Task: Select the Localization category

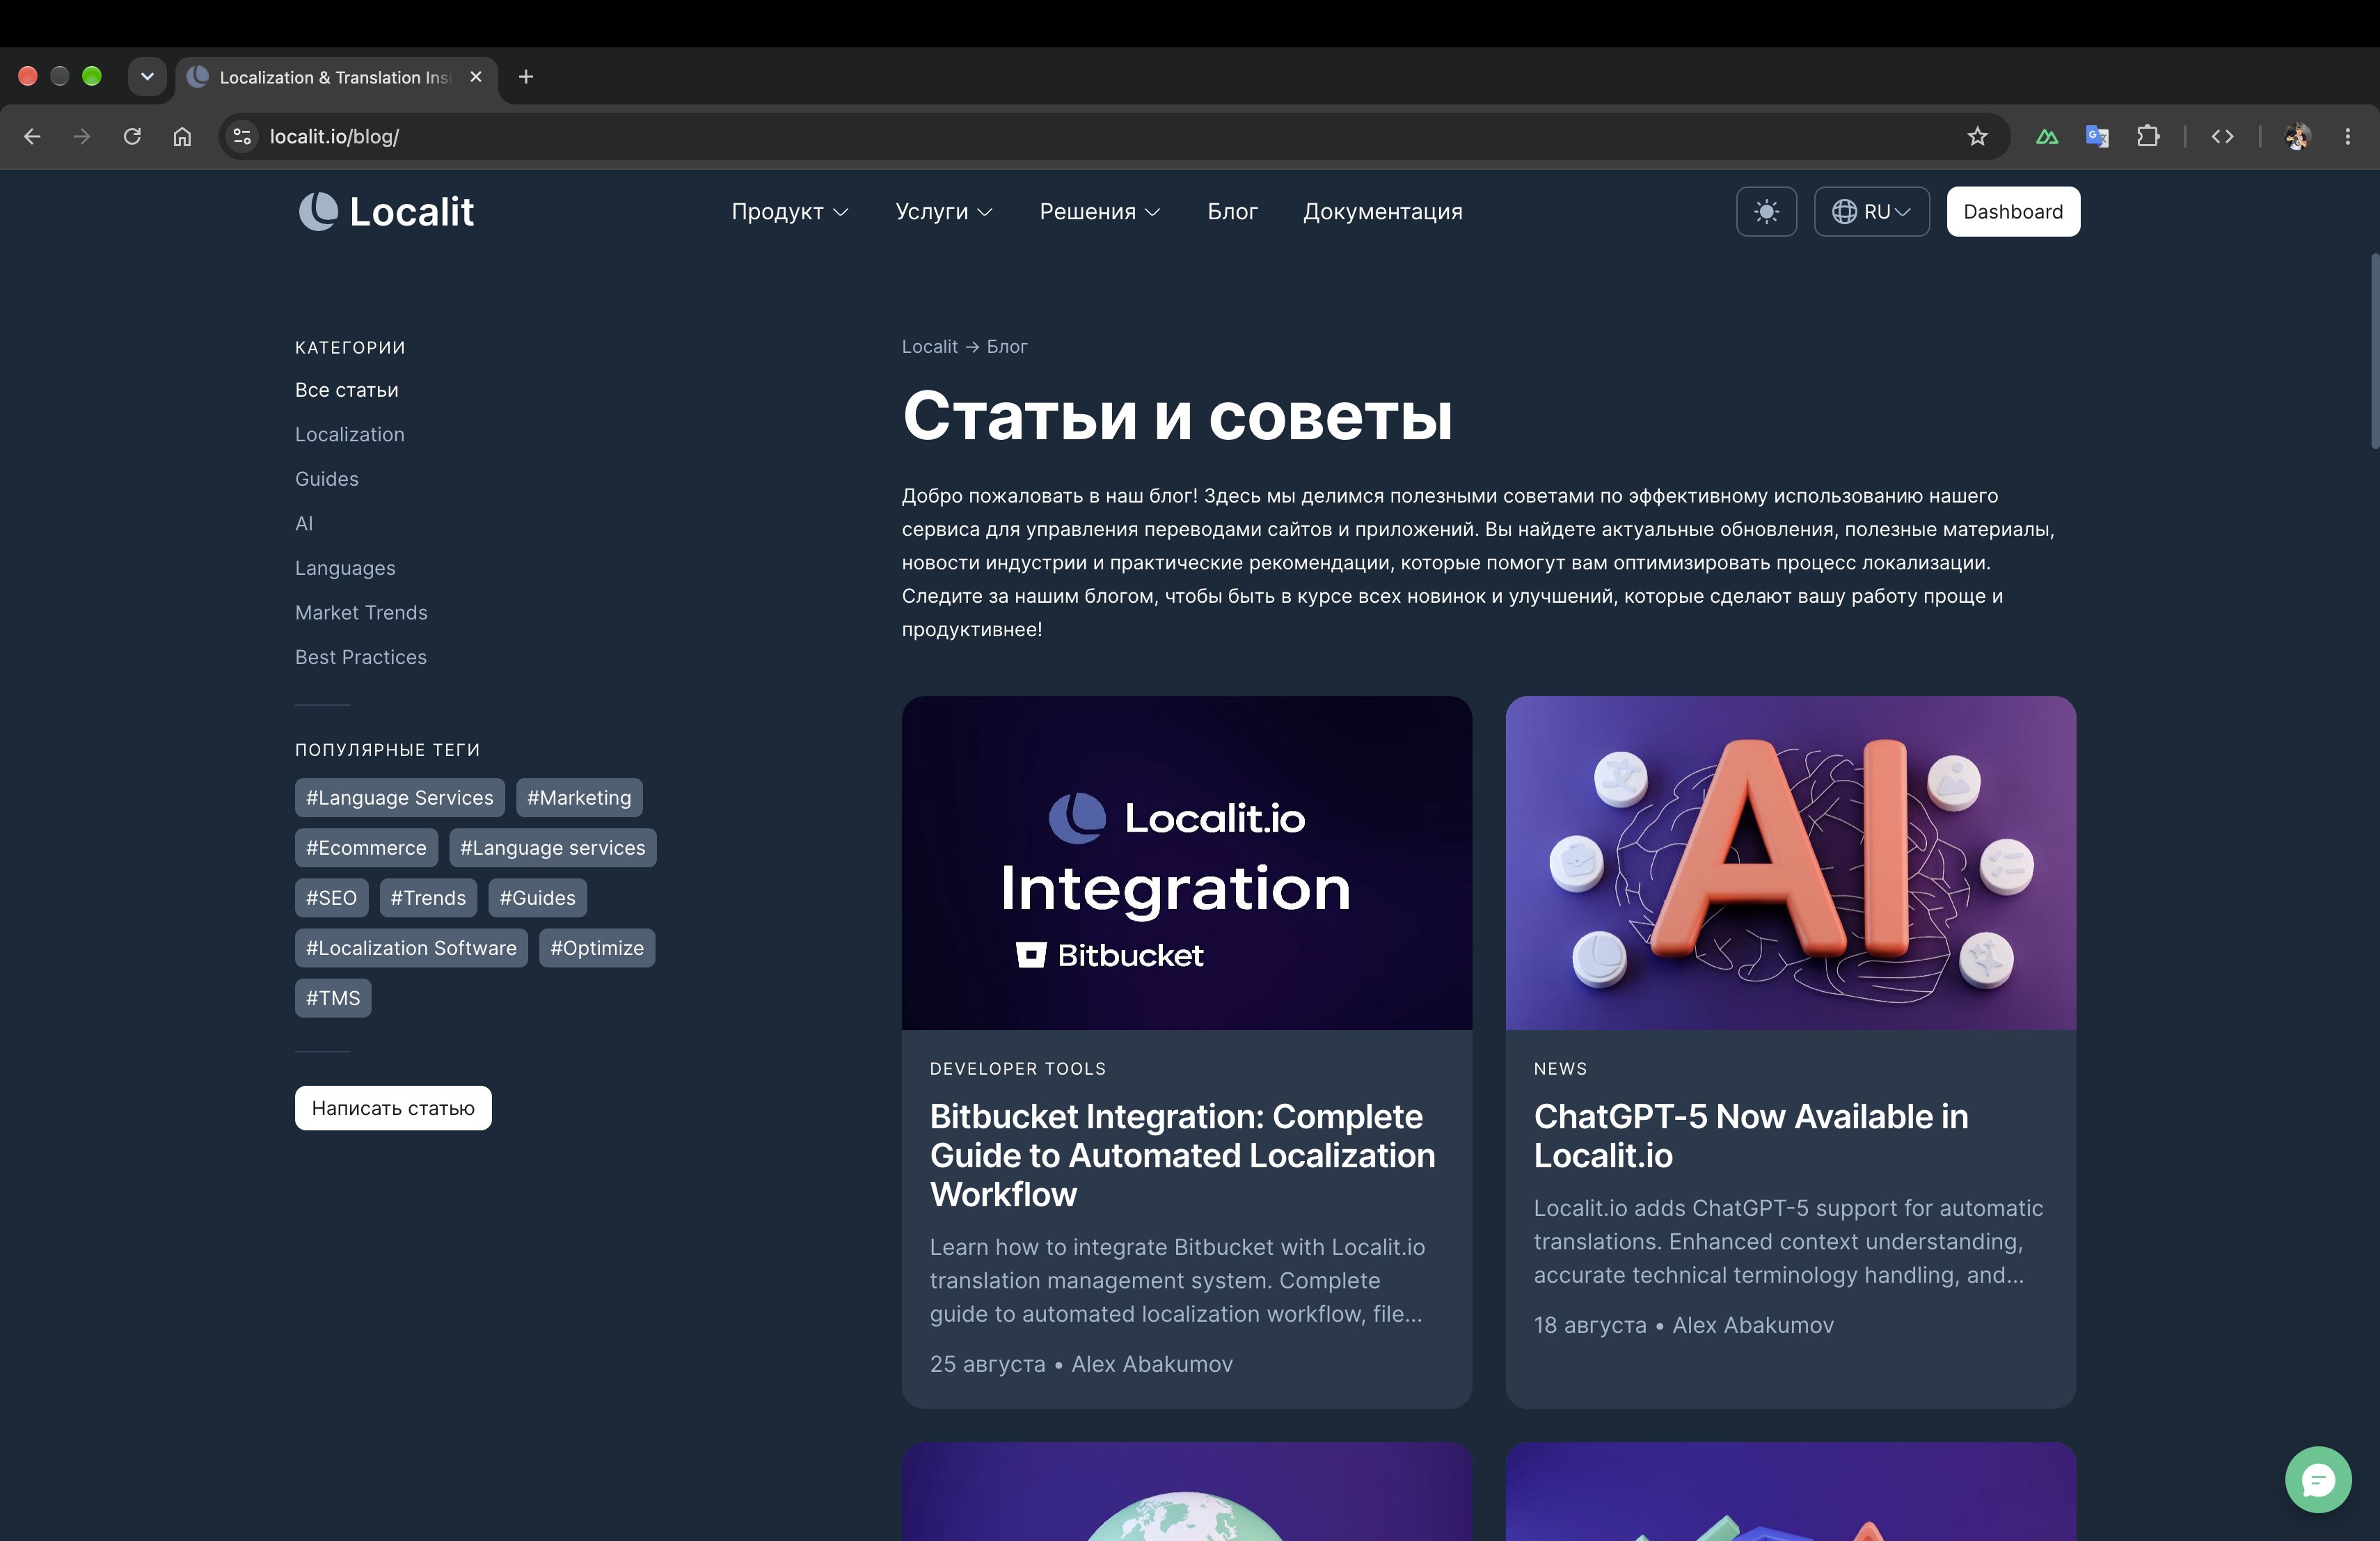Action: point(349,434)
